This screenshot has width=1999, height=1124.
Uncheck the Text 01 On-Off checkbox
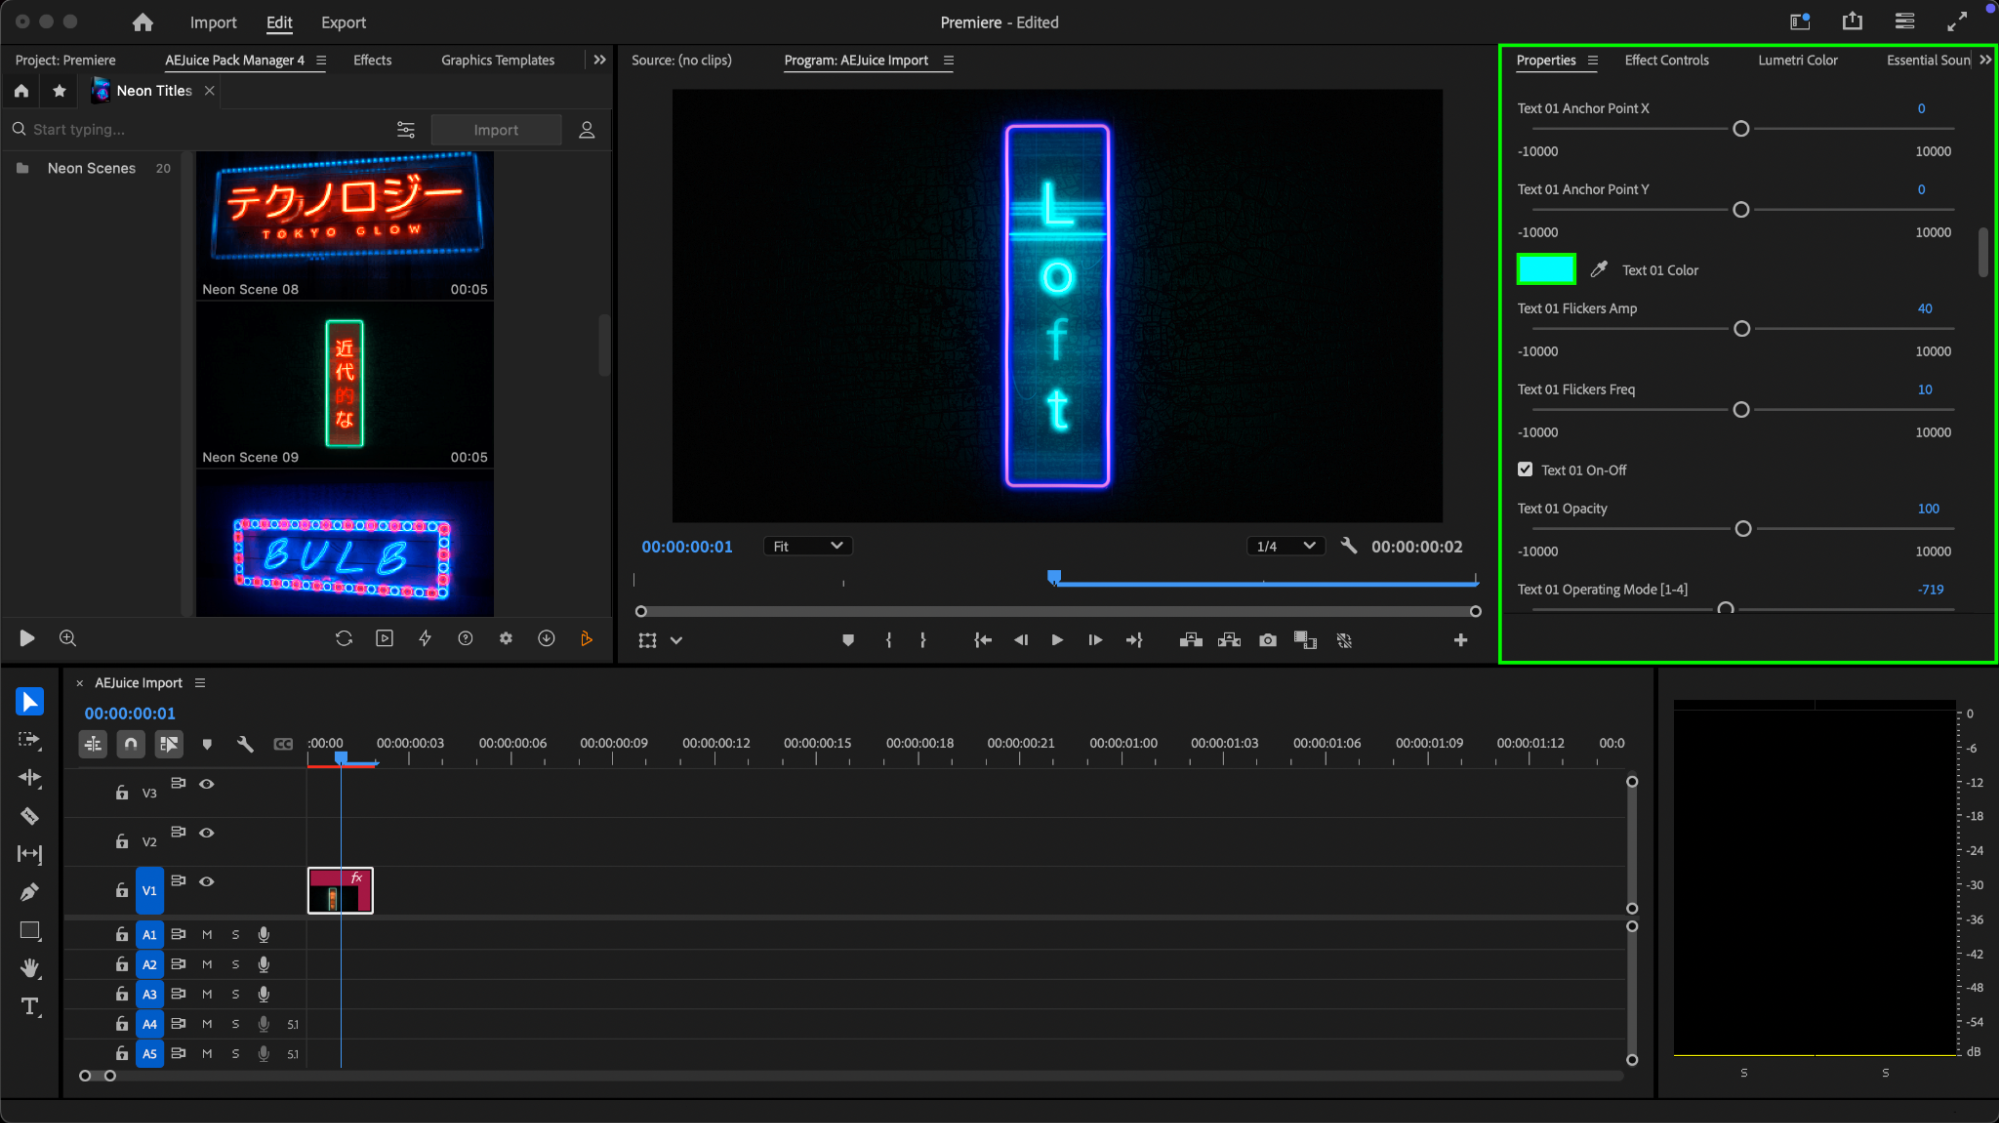pos(1525,469)
